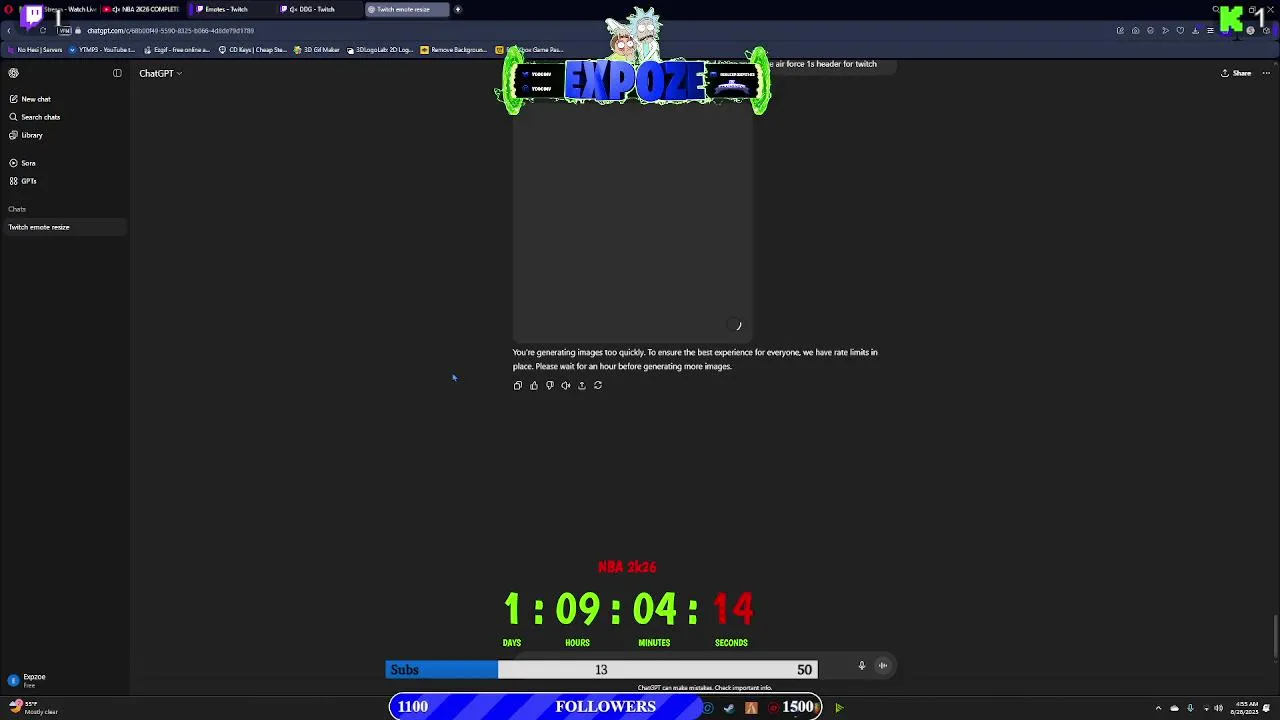Click the voice mode waveform icon
The width and height of the screenshot is (1280, 720).
[x=883, y=665]
